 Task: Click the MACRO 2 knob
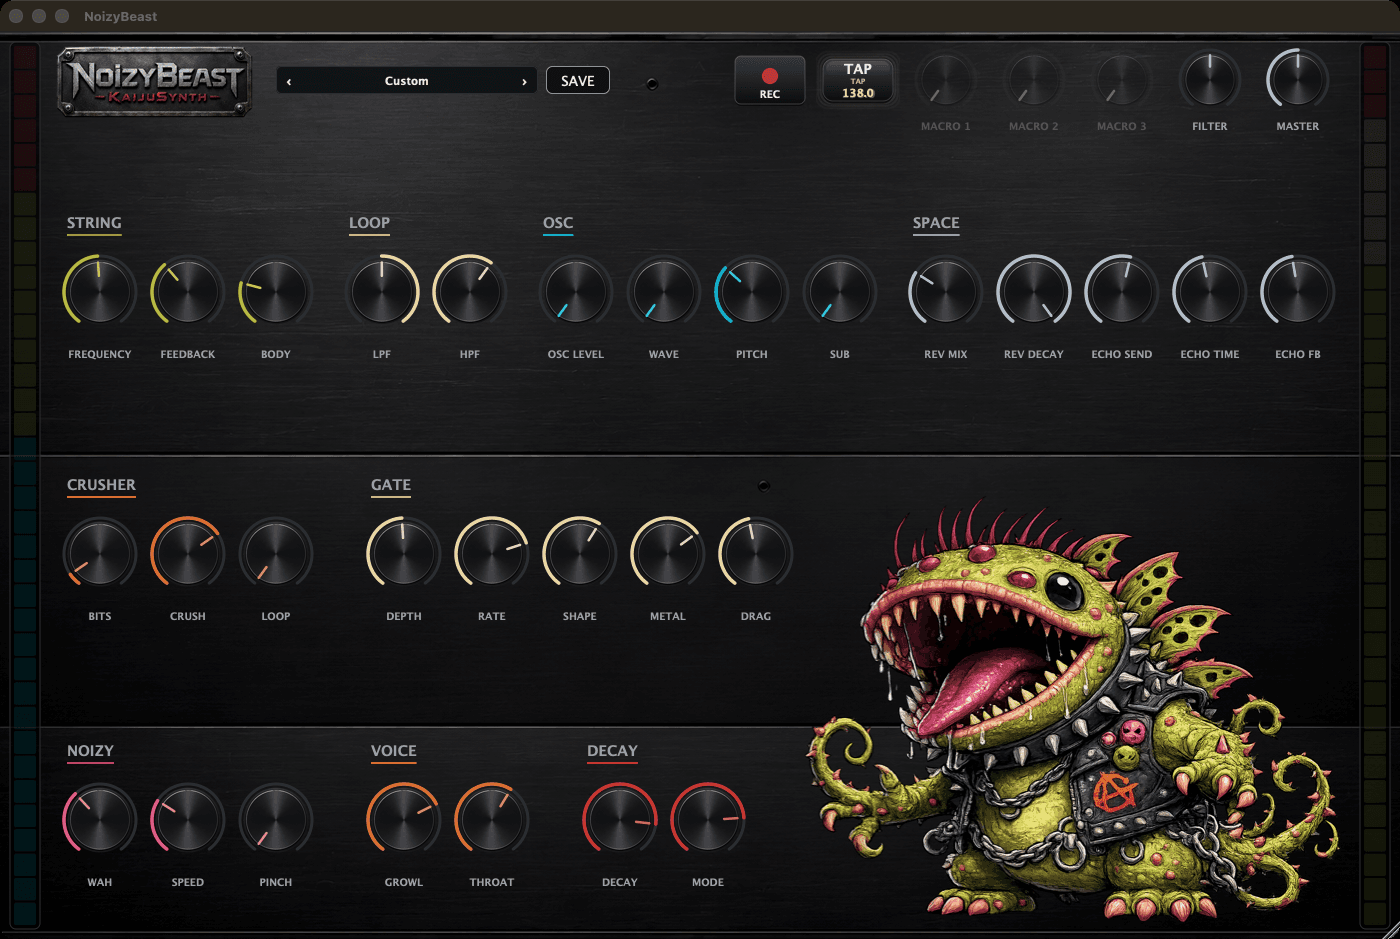[1034, 82]
